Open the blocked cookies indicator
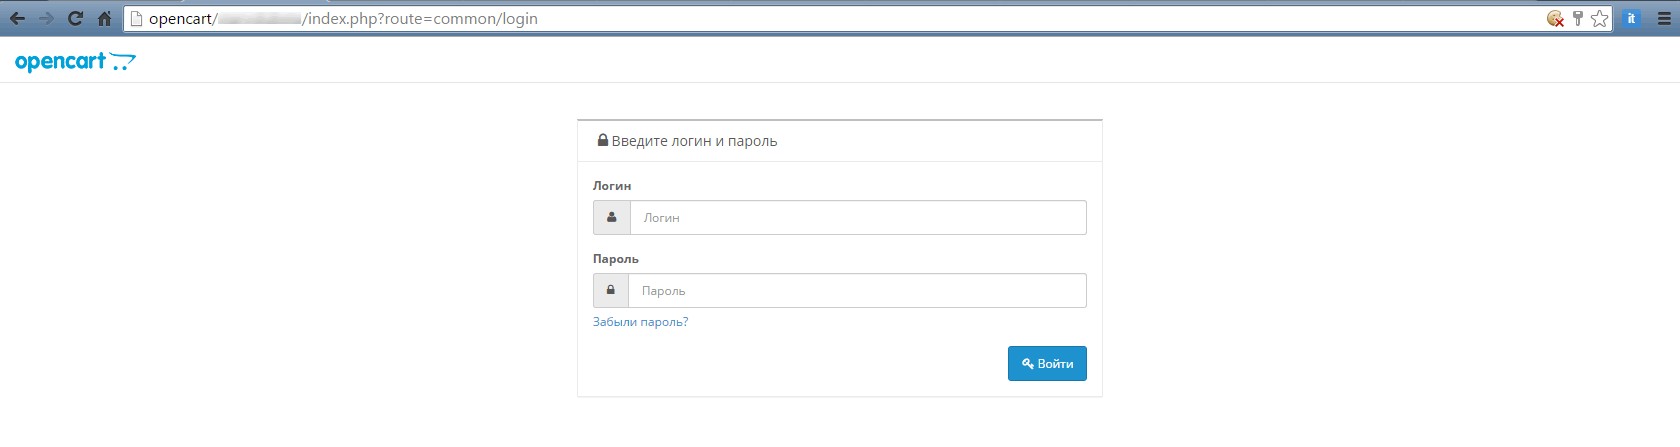Image resolution: width=1680 pixels, height=447 pixels. (x=1555, y=18)
